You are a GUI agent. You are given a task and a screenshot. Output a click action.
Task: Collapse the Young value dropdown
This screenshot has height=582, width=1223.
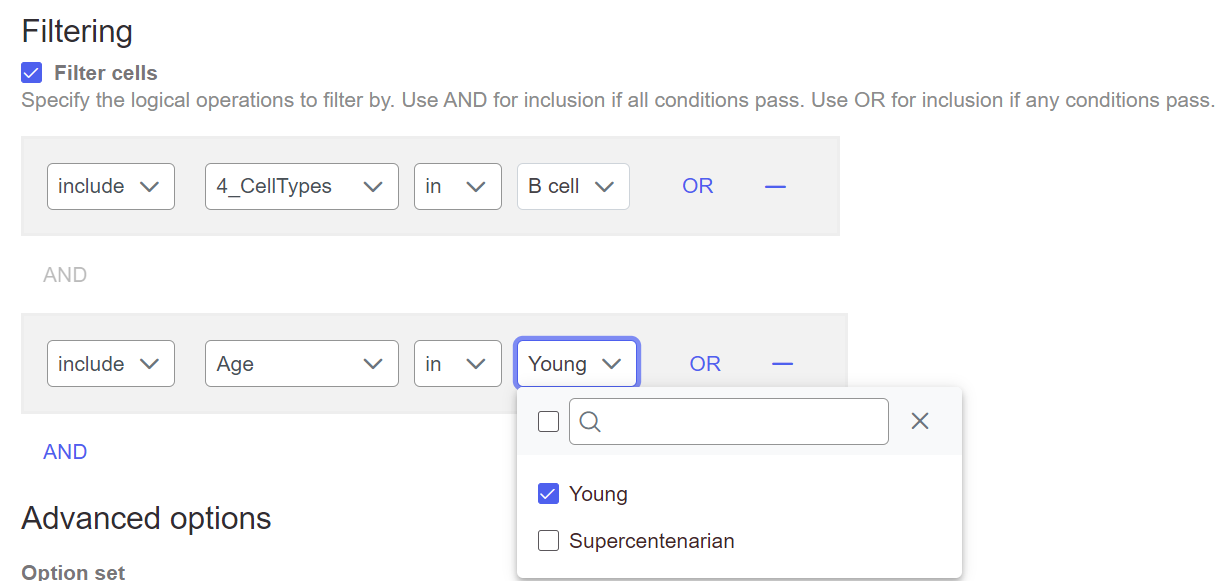click(577, 364)
